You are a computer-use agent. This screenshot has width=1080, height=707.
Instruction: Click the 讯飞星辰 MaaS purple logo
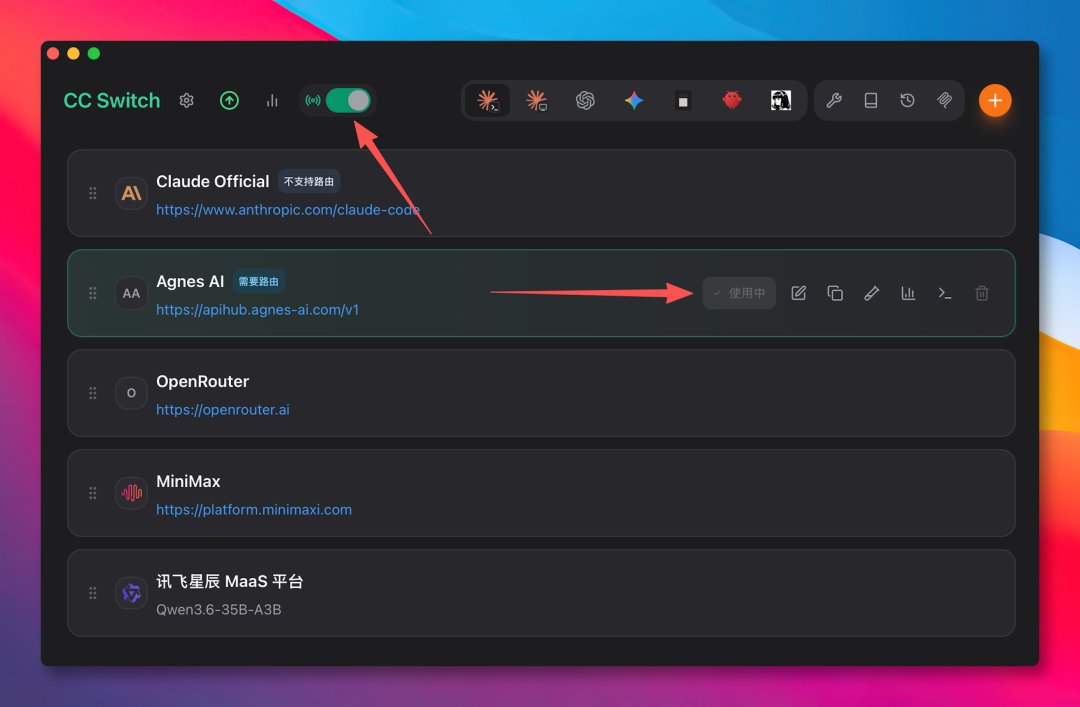[x=131, y=593]
